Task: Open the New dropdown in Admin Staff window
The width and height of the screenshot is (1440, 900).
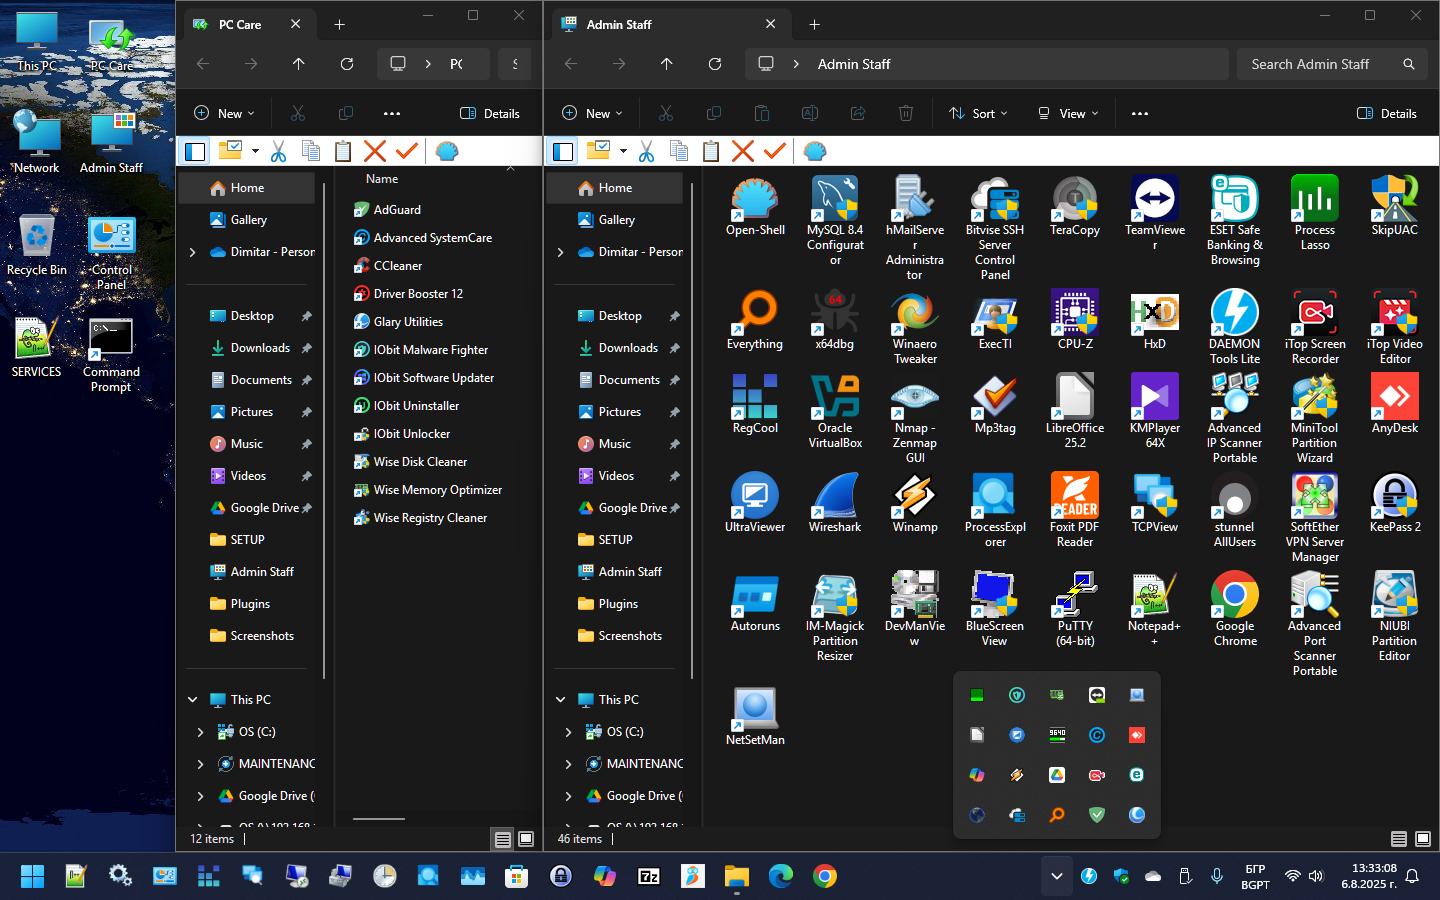Action: click(592, 113)
